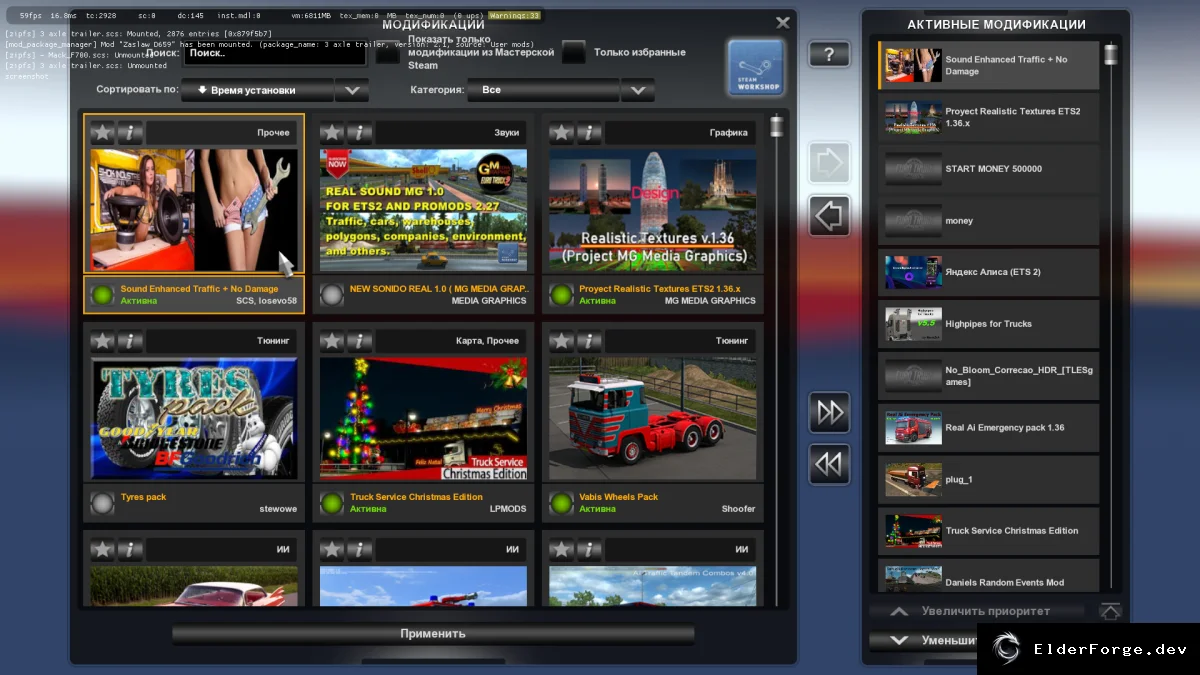
Task: Select the Tyres pack thumbnail image
Action: [x=194, y=418]
